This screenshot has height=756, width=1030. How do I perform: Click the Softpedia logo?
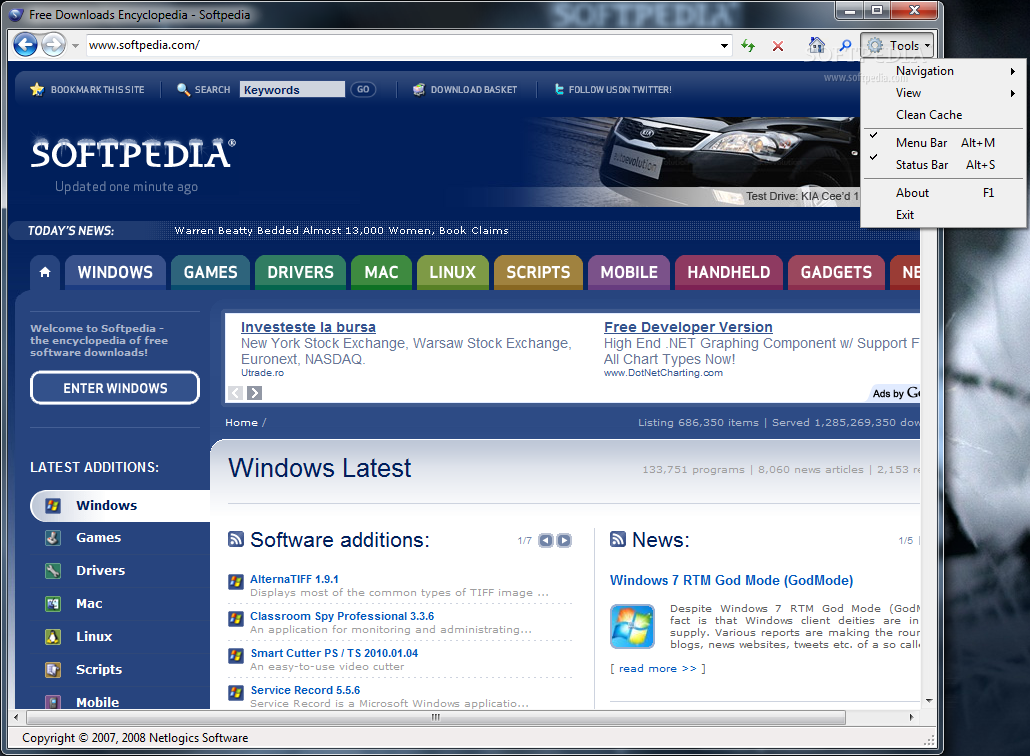tap(133, 153)
